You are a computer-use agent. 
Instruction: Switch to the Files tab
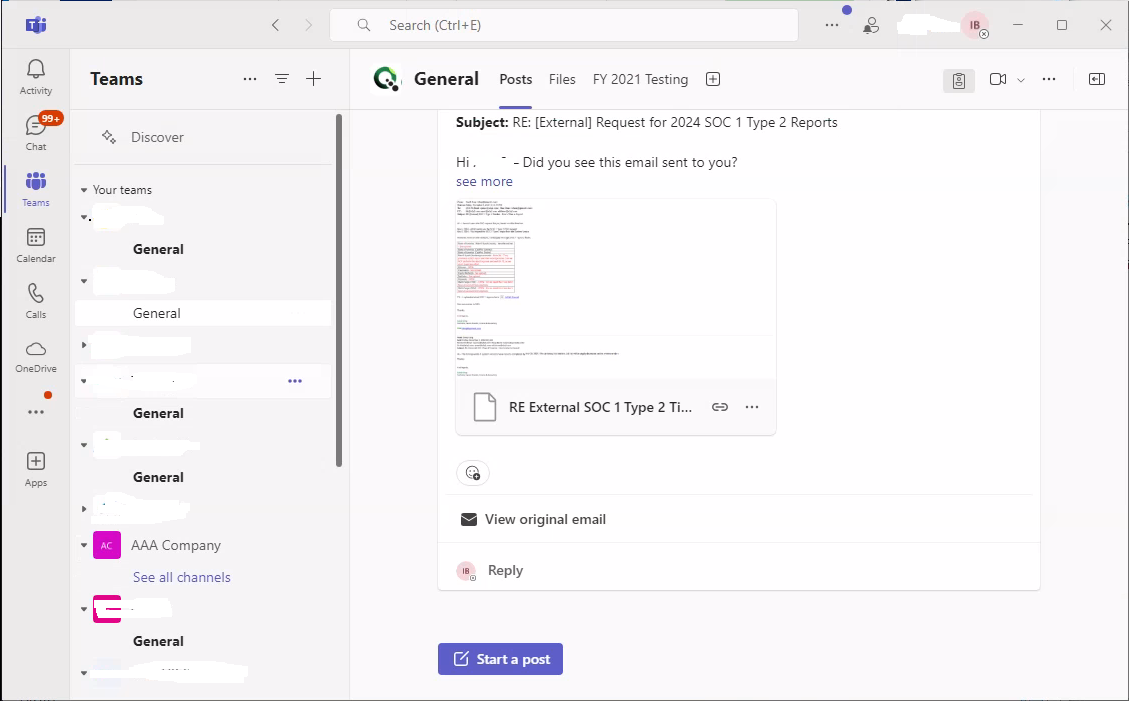[x=562, y=79]
